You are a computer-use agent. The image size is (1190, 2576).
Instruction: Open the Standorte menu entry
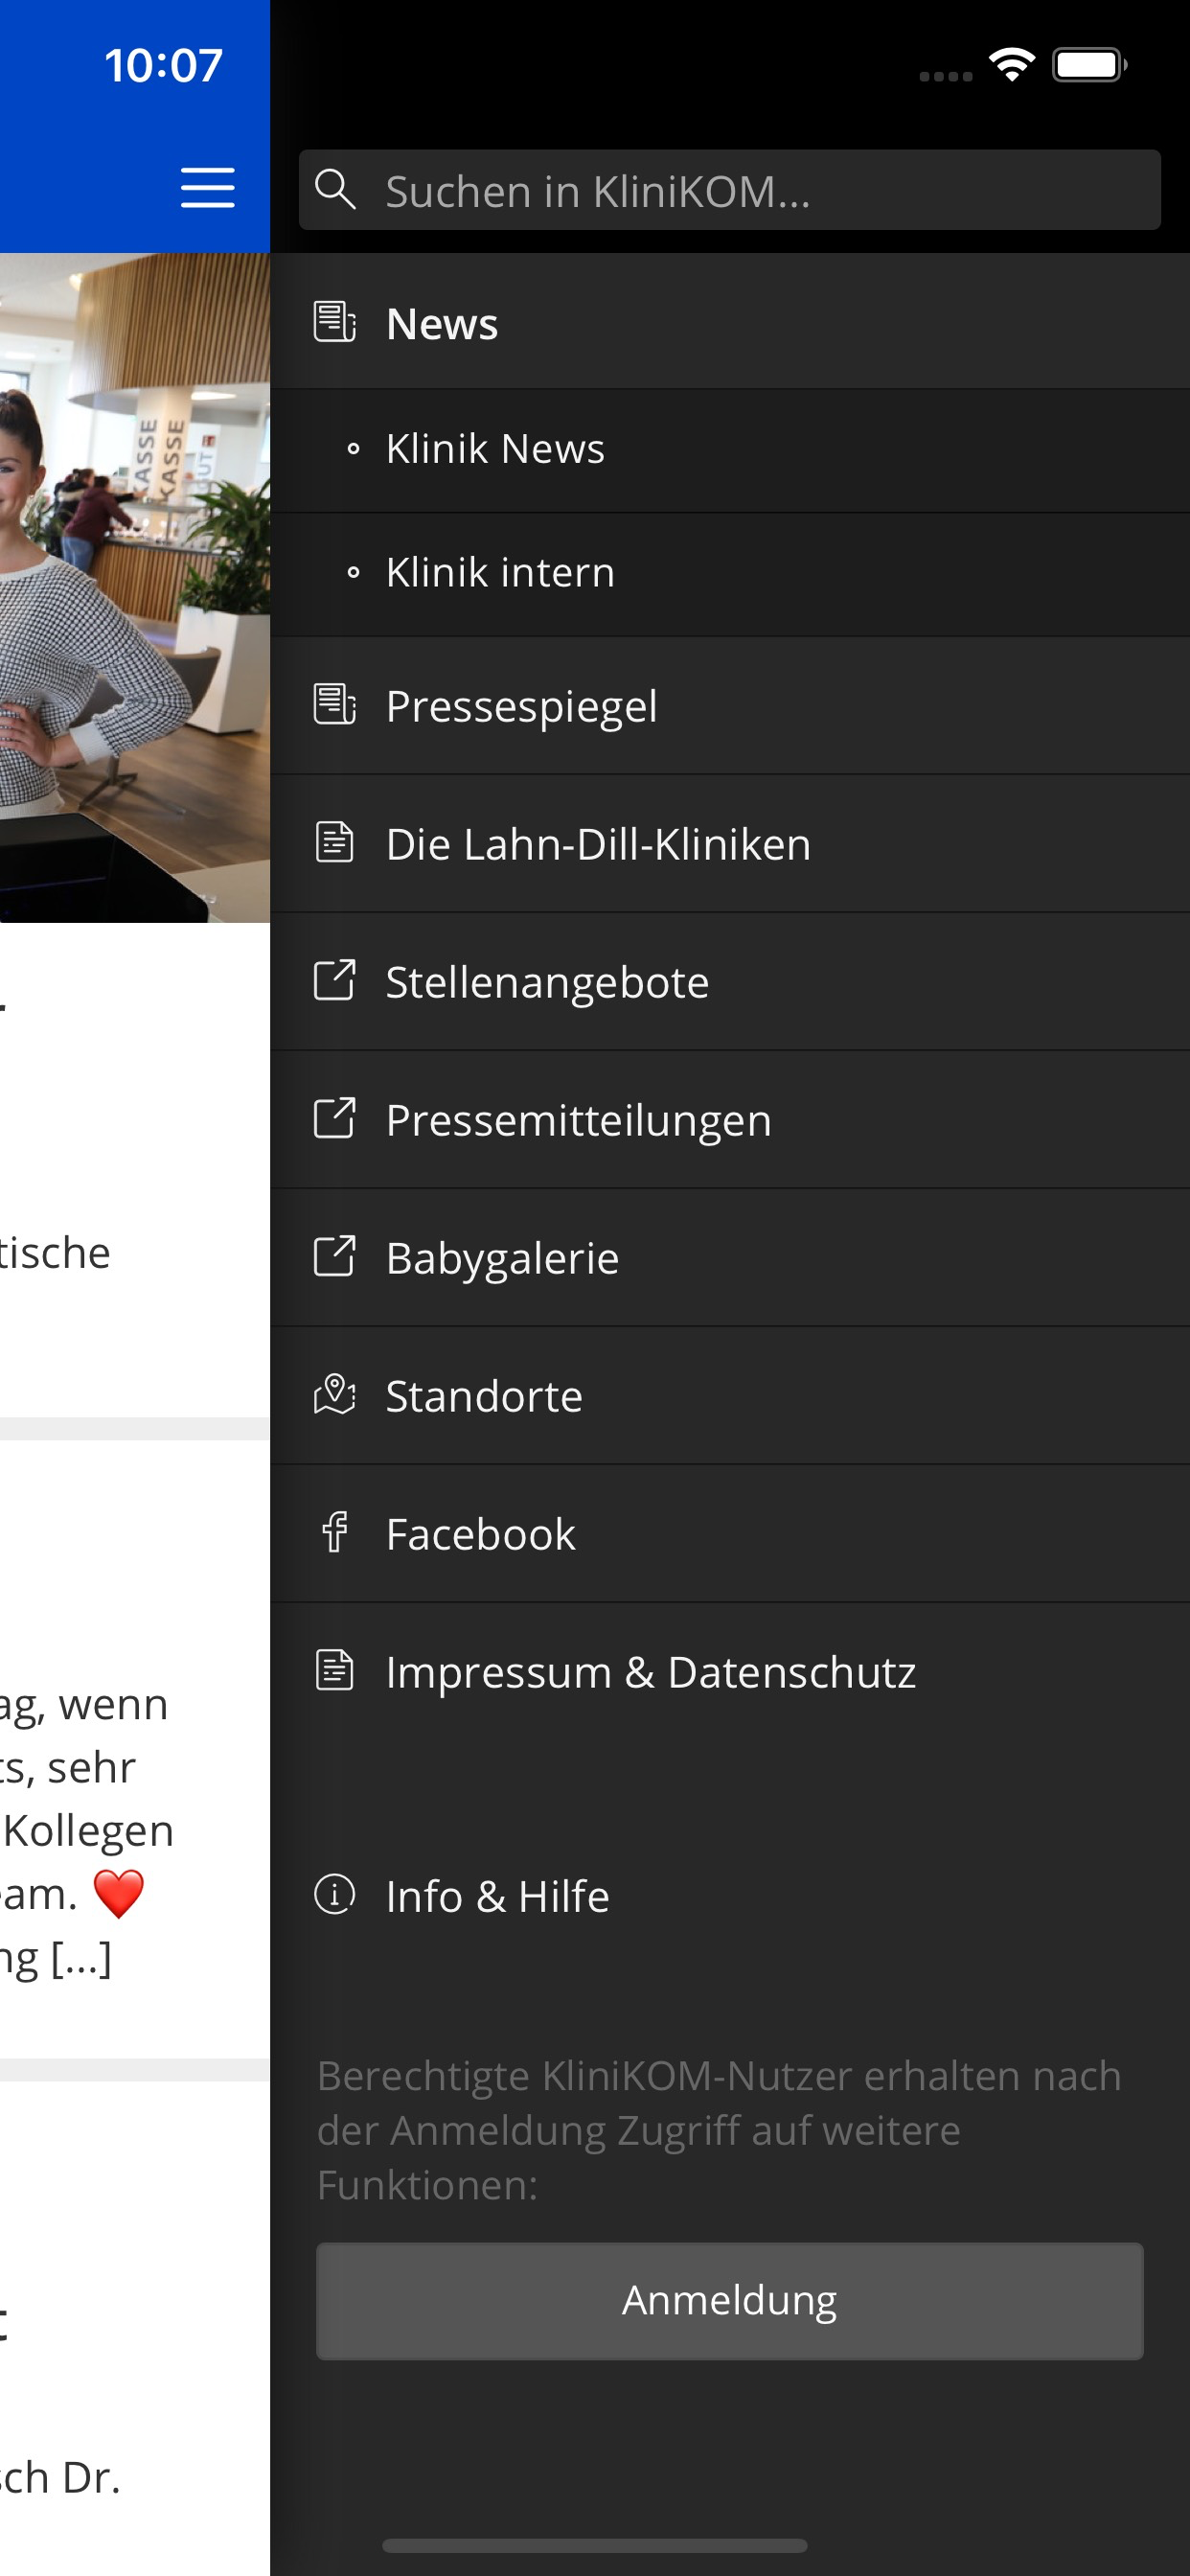tap(729, 1396)
